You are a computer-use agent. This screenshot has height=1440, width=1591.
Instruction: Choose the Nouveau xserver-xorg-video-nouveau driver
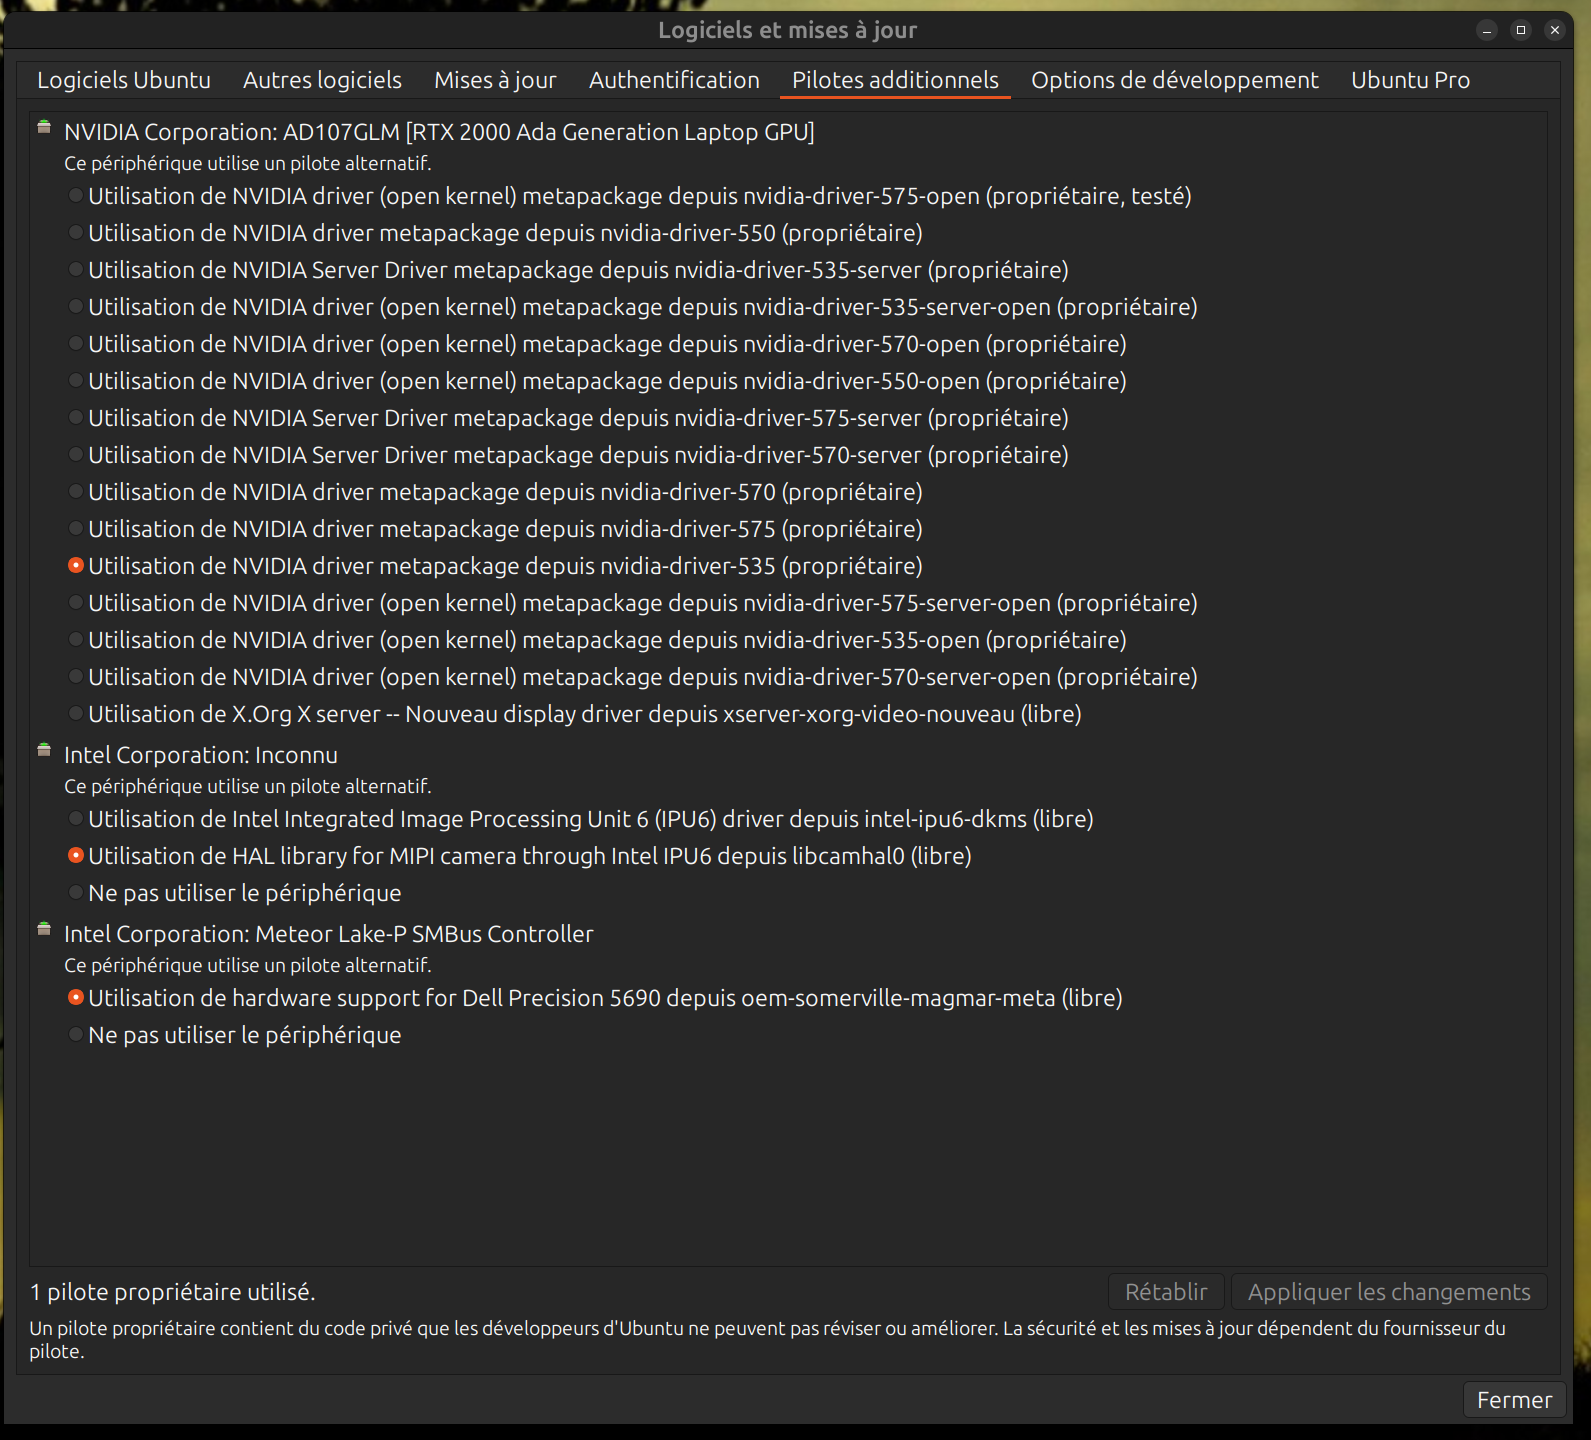(x=76, y=714)
